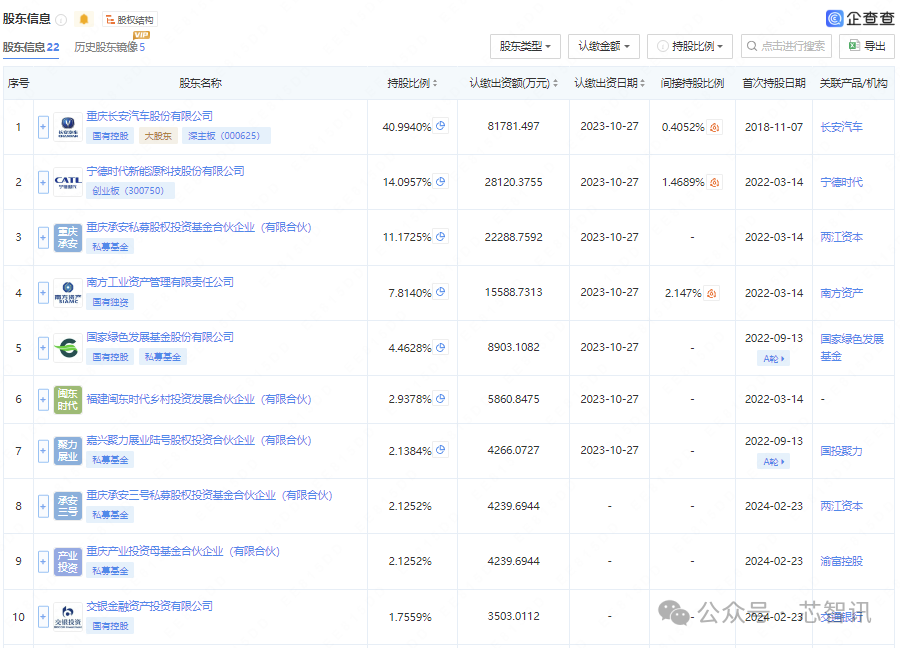Screen dimensions: 900x648
Task: Open link 重庆长安汽车股份有限公司
Action: click(149, 116)
